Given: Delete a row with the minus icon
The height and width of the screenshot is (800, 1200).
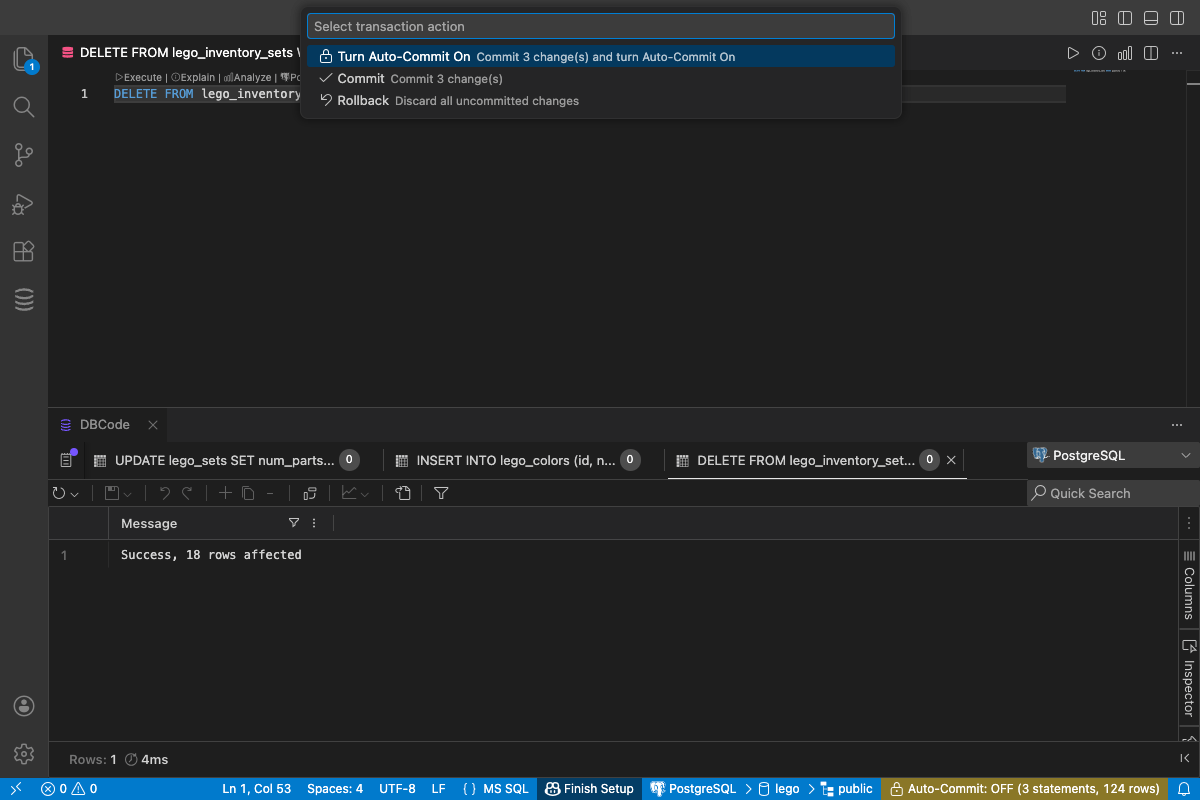Looking at the screenshot, I should (x=269, y=492).
